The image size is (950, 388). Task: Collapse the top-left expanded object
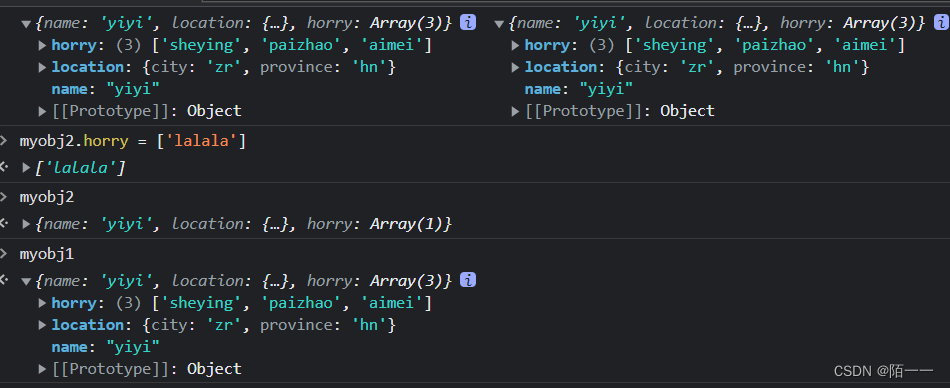point(26,24)
